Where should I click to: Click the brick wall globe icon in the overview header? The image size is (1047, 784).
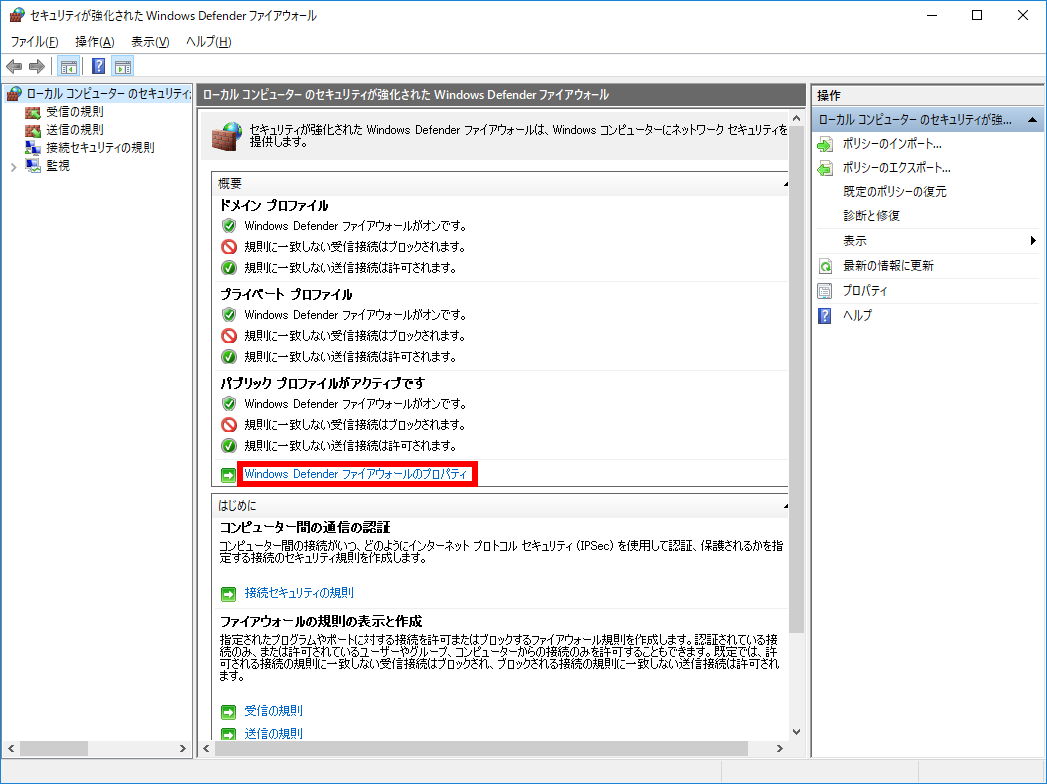coord(227,136)
